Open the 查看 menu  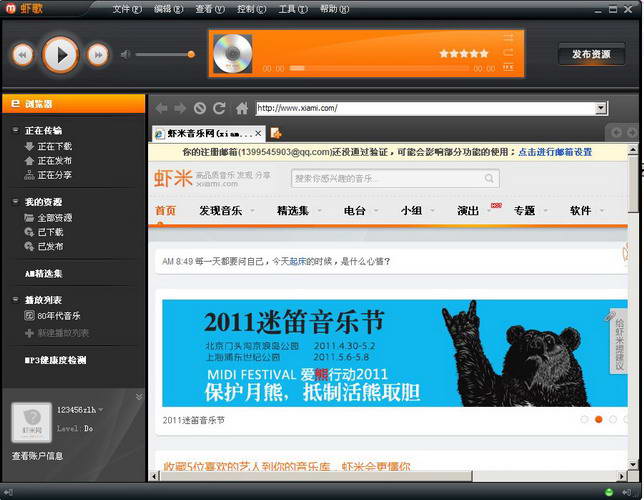210,9
